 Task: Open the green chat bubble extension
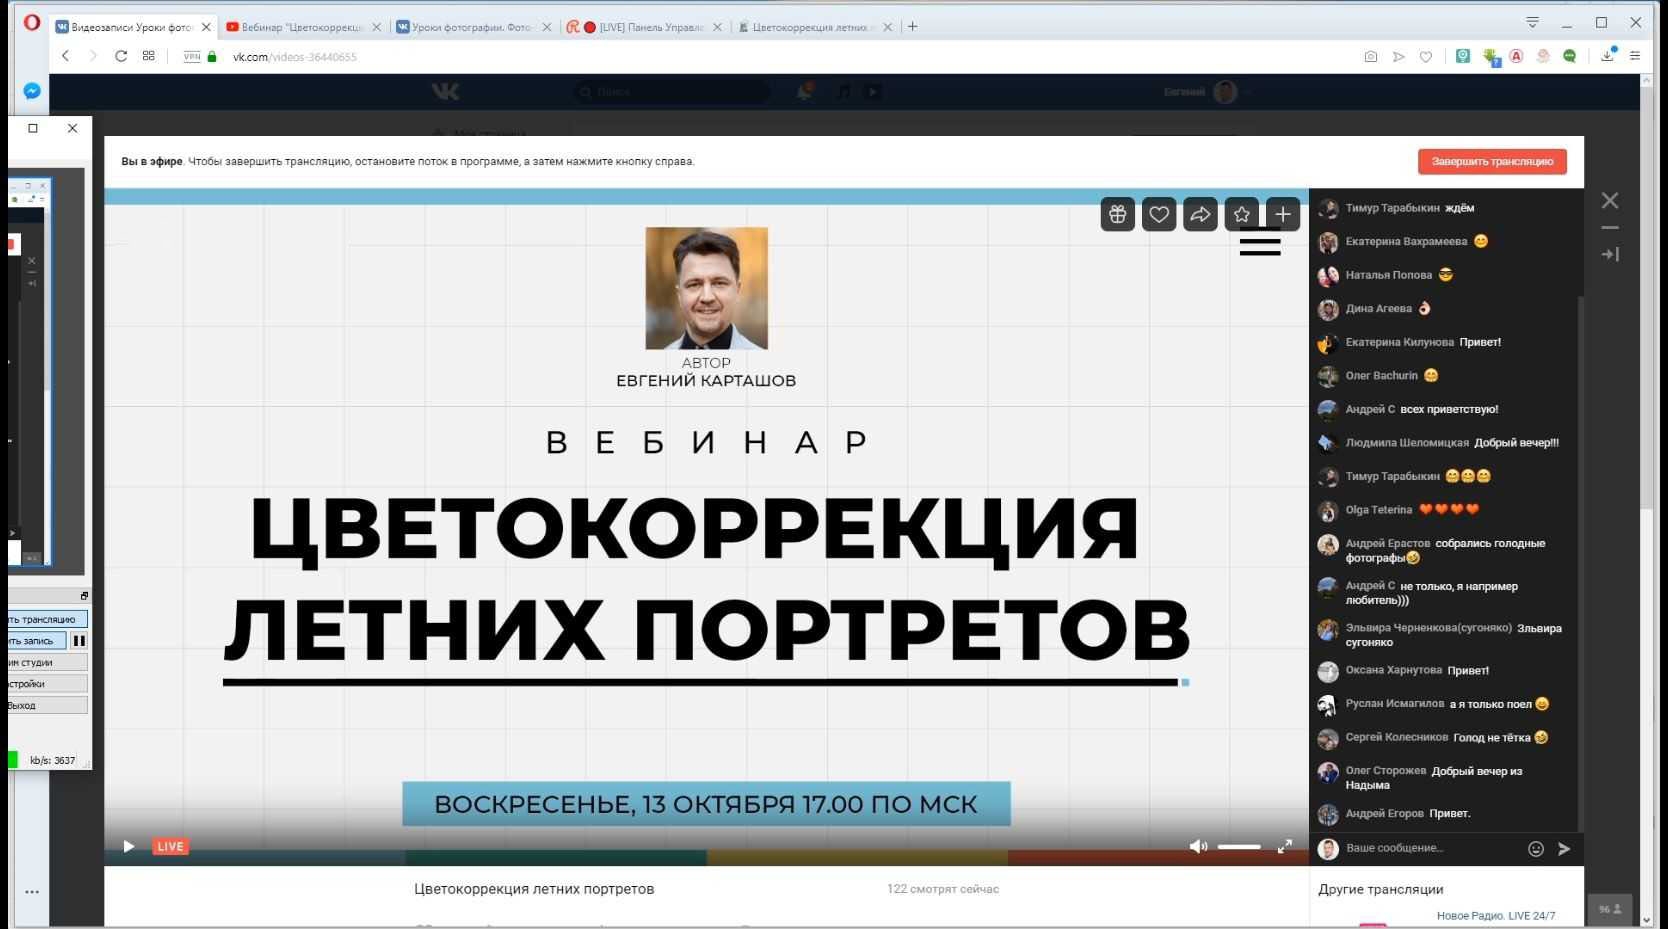pyautogui.click(x=1570, y=57)
